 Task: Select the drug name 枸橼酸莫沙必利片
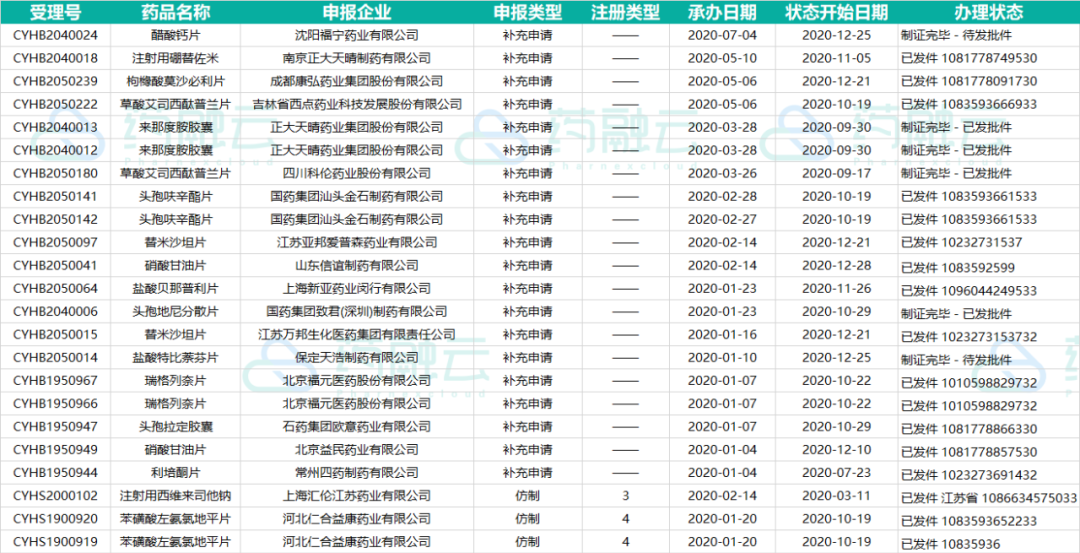pyautogui.click(x=176, y=81)
